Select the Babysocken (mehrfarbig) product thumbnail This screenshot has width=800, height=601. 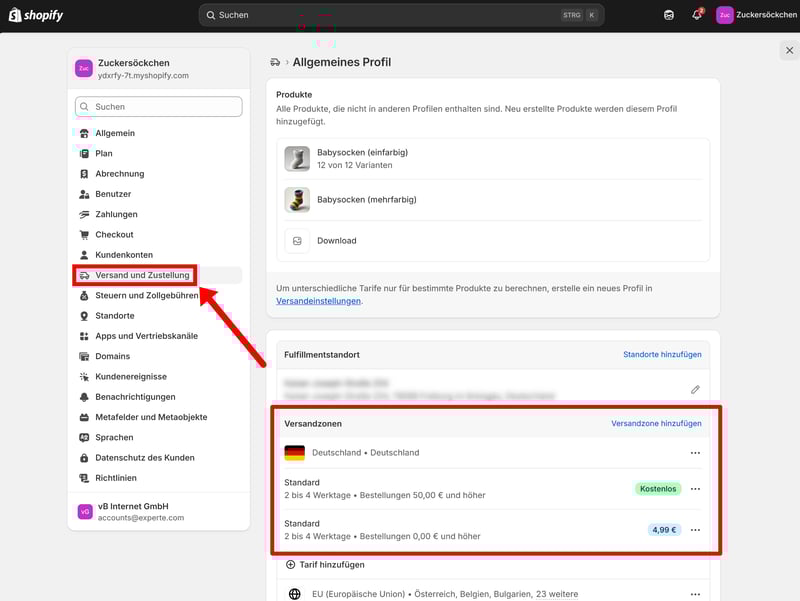click(297, 200)
